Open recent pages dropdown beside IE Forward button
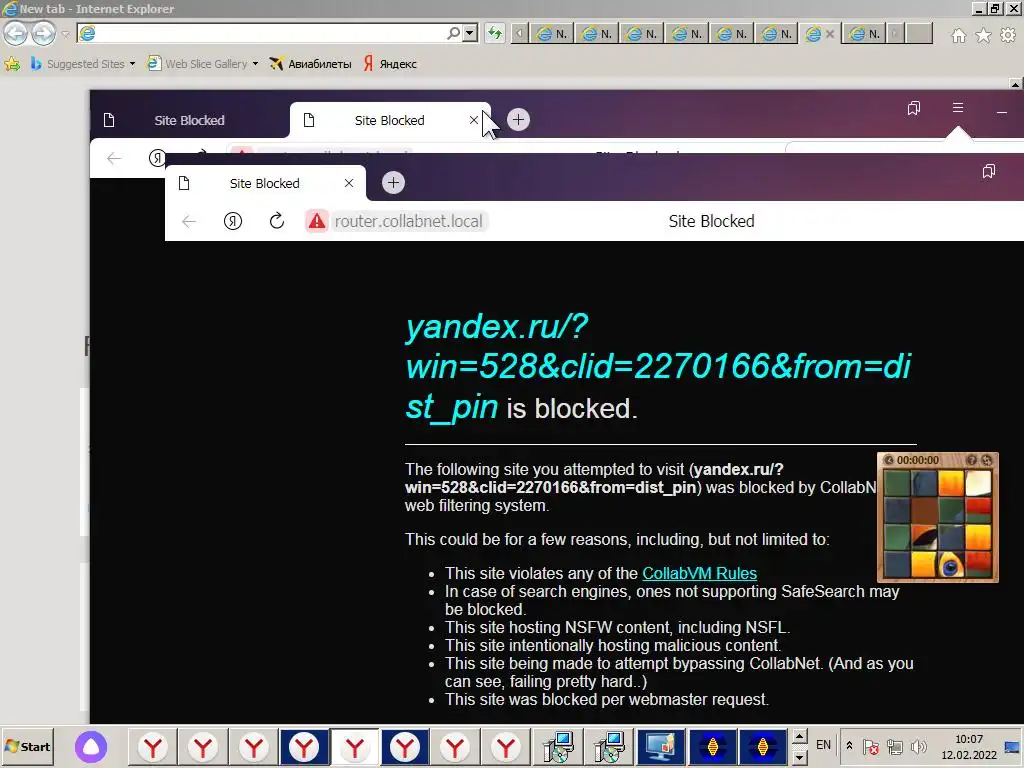The width and height of the screenshot is (1024, 768). [x=65, y=34]
